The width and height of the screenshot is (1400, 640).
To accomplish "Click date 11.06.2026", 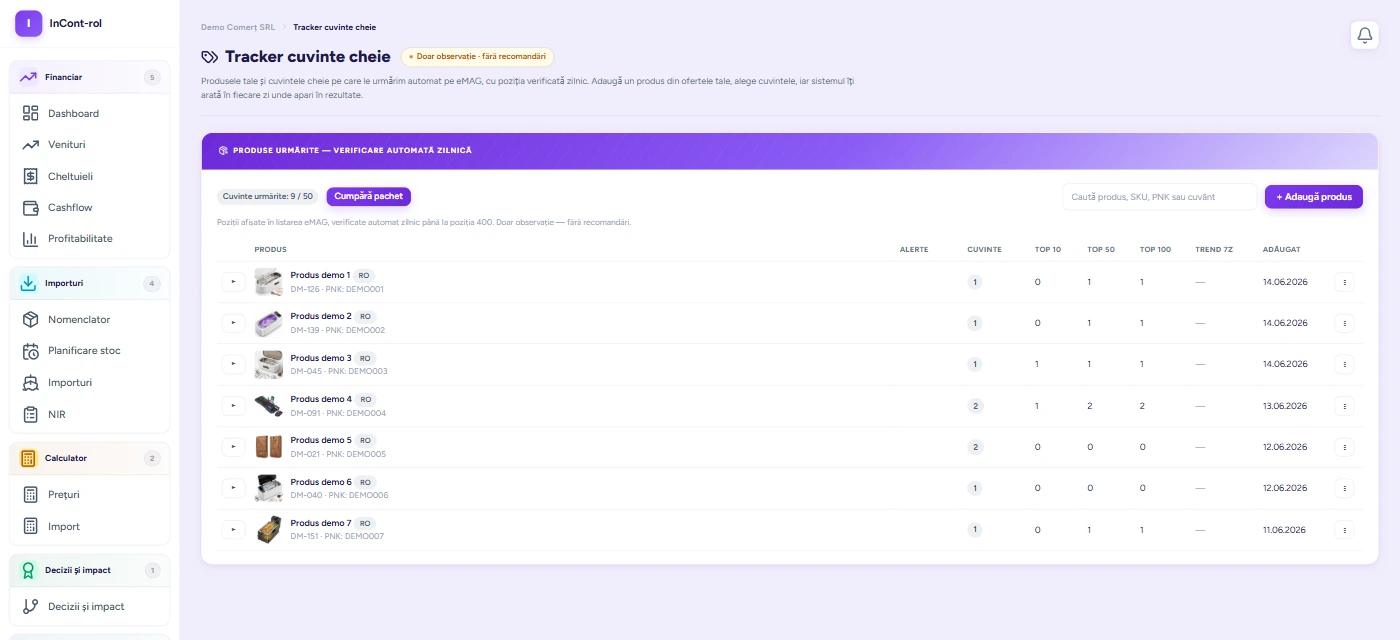I will 1285,529.
